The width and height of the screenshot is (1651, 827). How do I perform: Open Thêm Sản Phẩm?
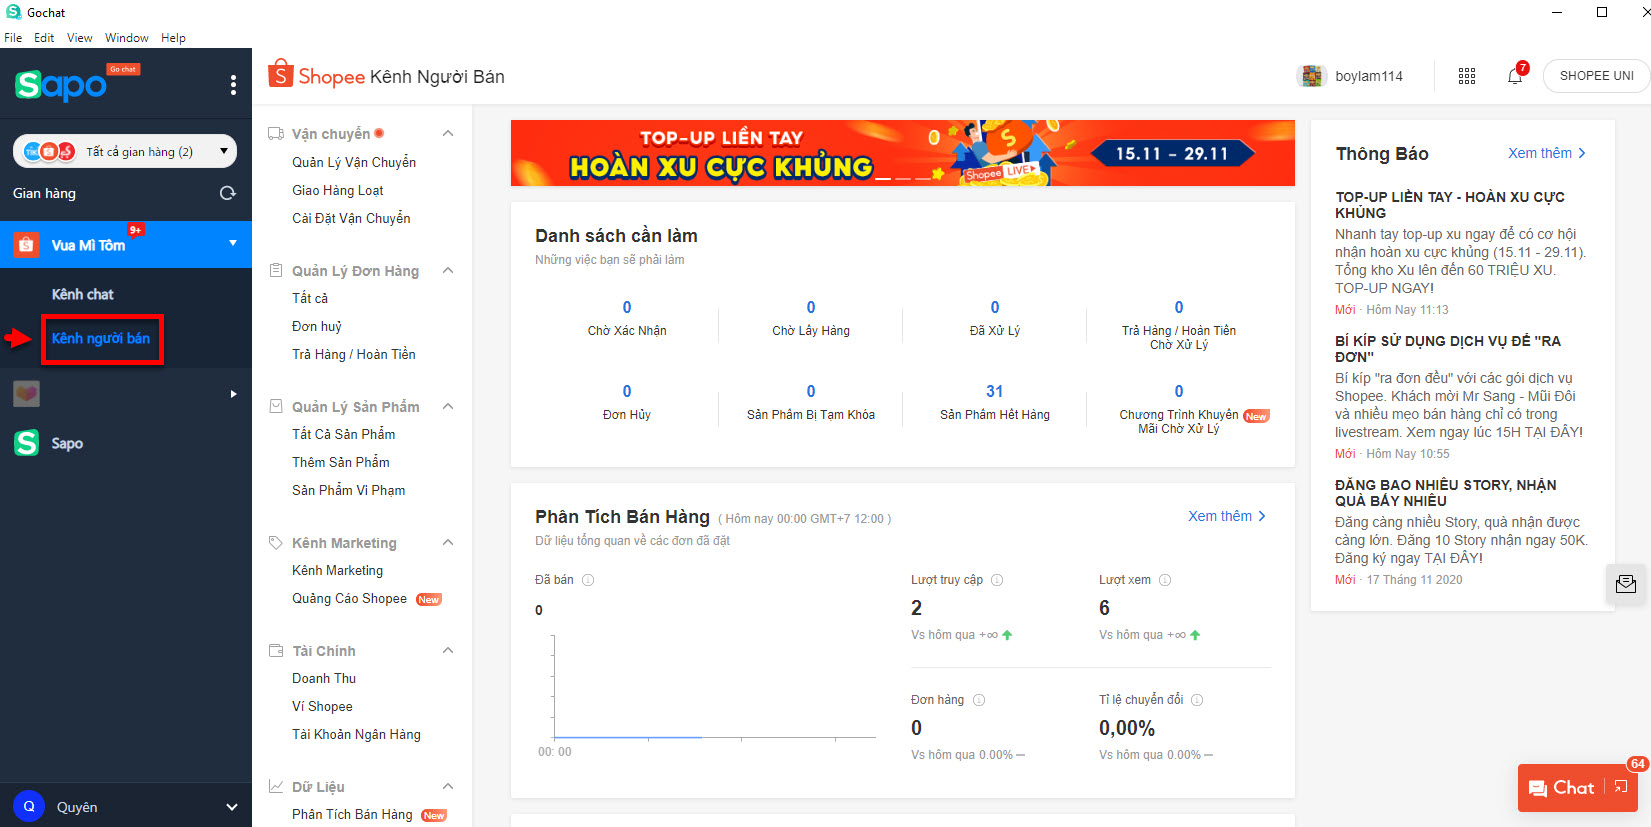pyautogui.click(x=341, y=462)
